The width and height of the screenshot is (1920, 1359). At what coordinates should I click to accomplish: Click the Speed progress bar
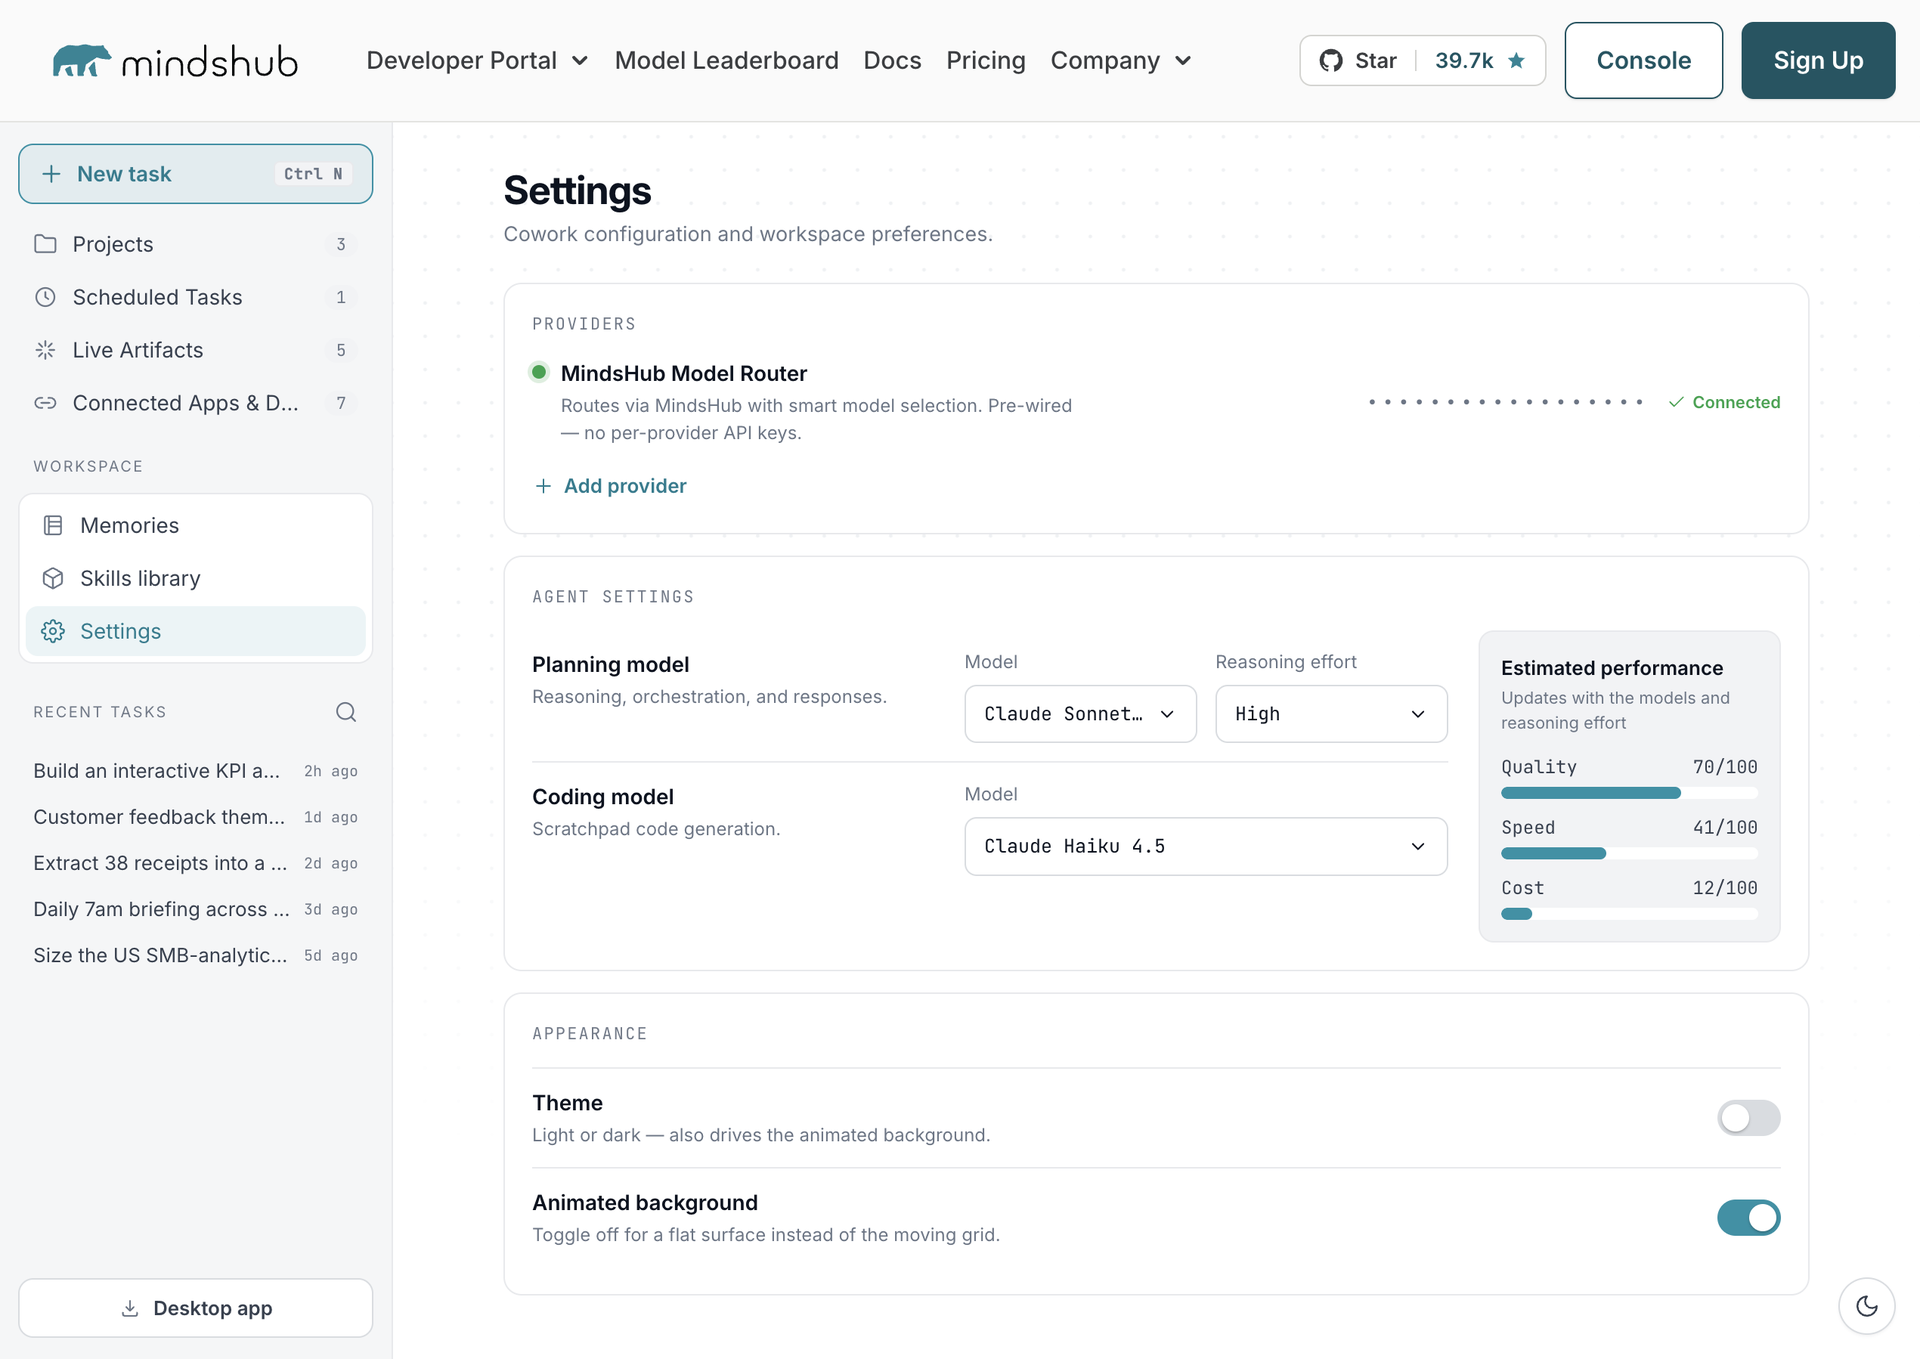click(x=1629, y=853)
